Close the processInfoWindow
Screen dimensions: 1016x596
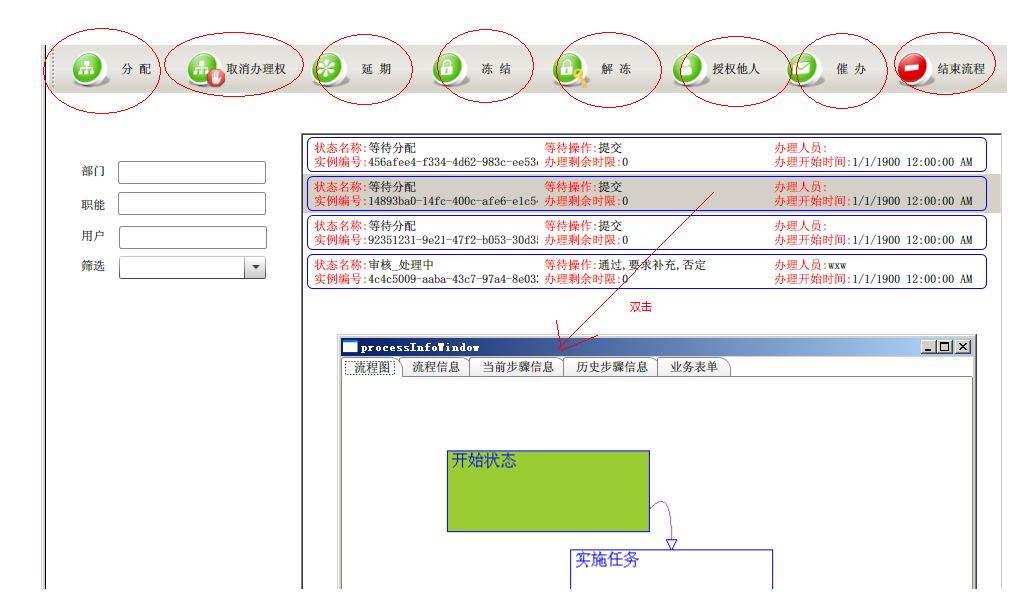[x=963, y=347]
